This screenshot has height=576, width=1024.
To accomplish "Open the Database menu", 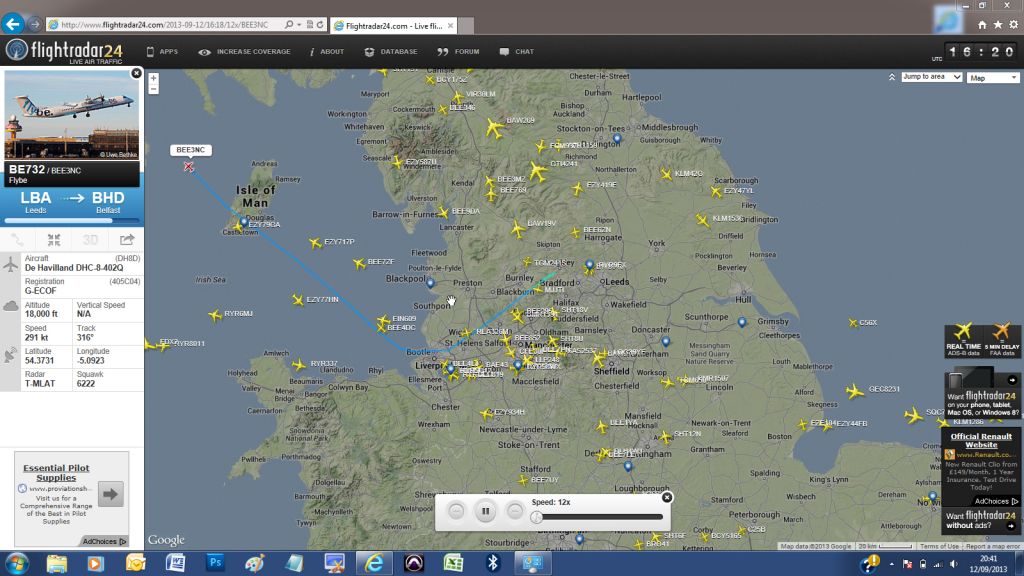I will click(391, 52).
